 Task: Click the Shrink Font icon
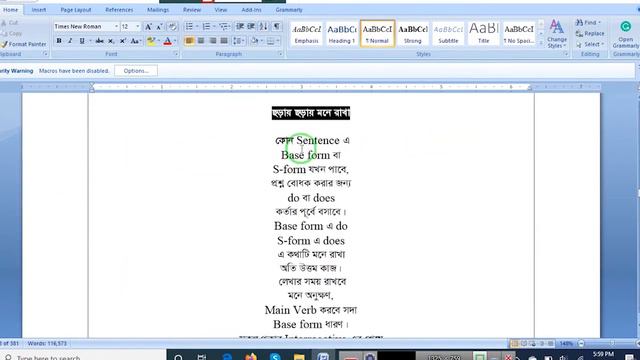(160, 27)
